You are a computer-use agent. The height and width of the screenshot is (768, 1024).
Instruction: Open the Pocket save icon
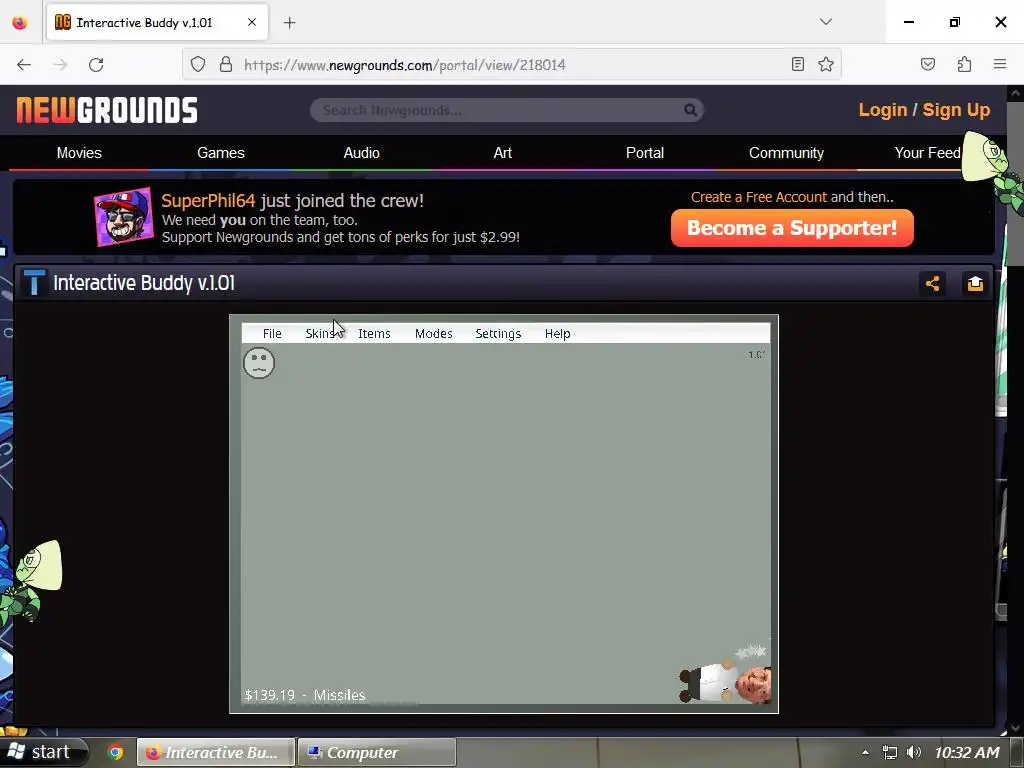(928, 64)
